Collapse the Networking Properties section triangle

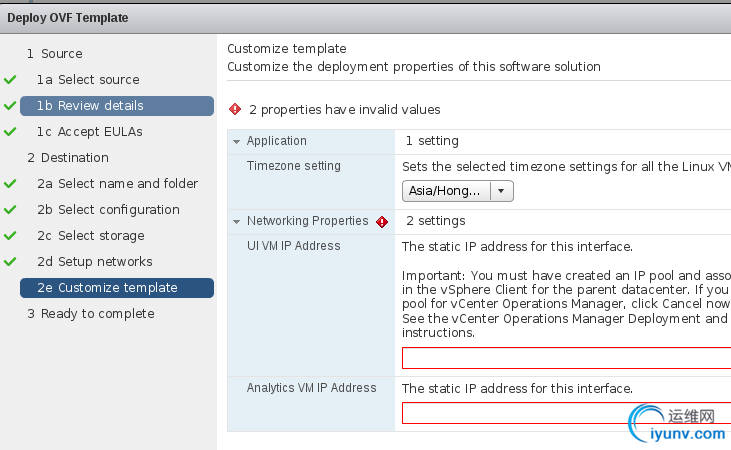coord(236,222)
